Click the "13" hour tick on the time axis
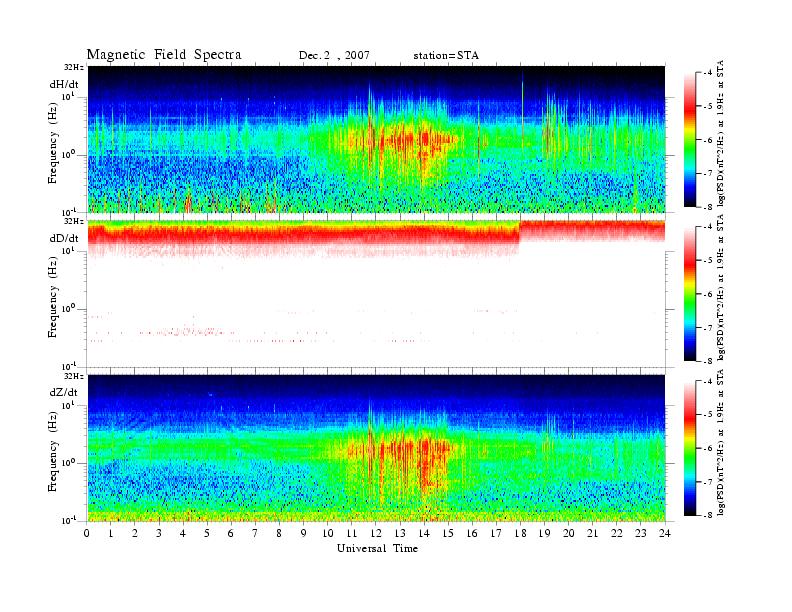This screenshot has height=612, width=792. (x=400, y=533)
